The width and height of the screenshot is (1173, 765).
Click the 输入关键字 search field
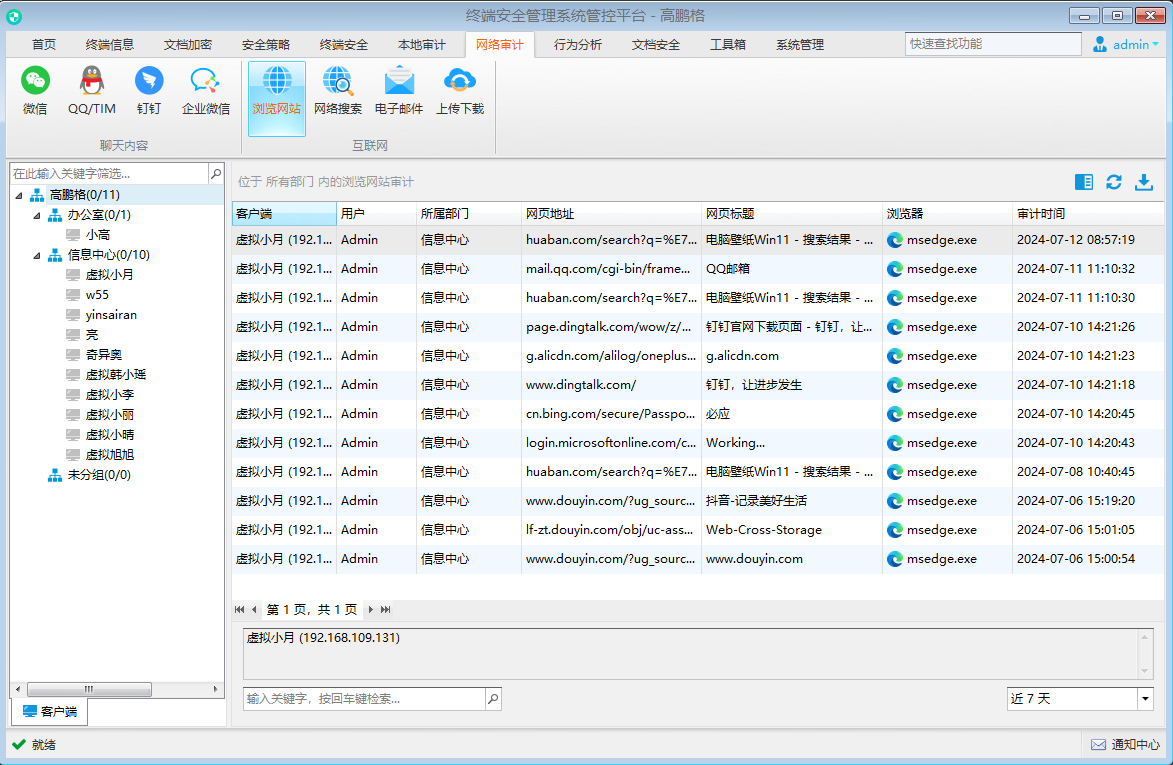[364, 698]
